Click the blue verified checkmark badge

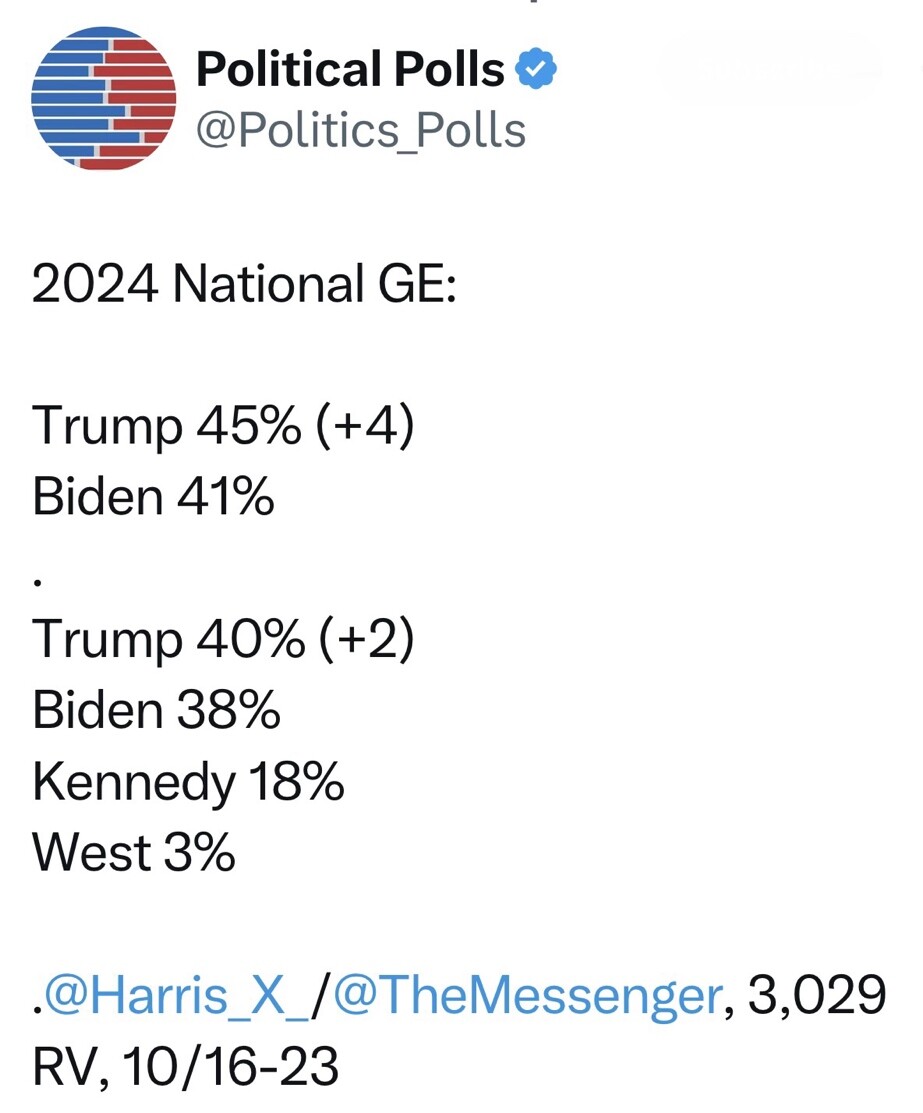coord(535,68)
